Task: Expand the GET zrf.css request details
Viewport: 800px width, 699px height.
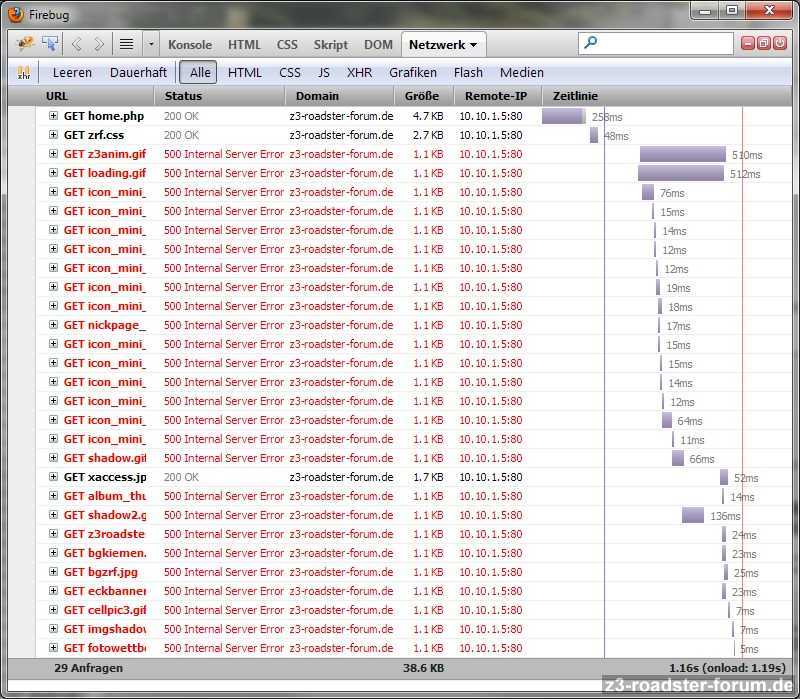Action: pos(54,135)
